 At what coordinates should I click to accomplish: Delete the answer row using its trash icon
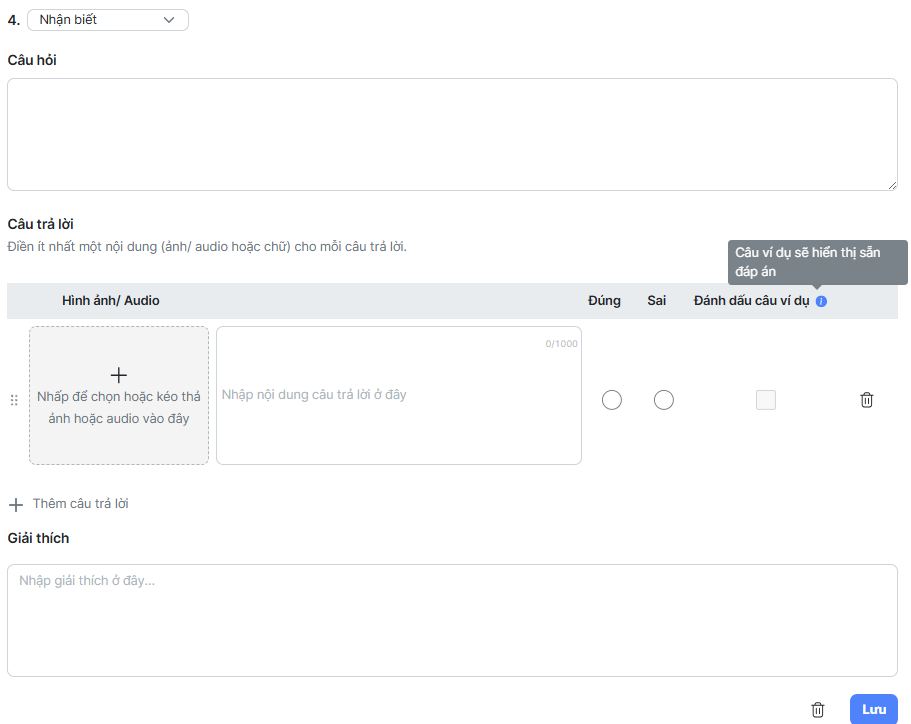(x=867, y=400)
